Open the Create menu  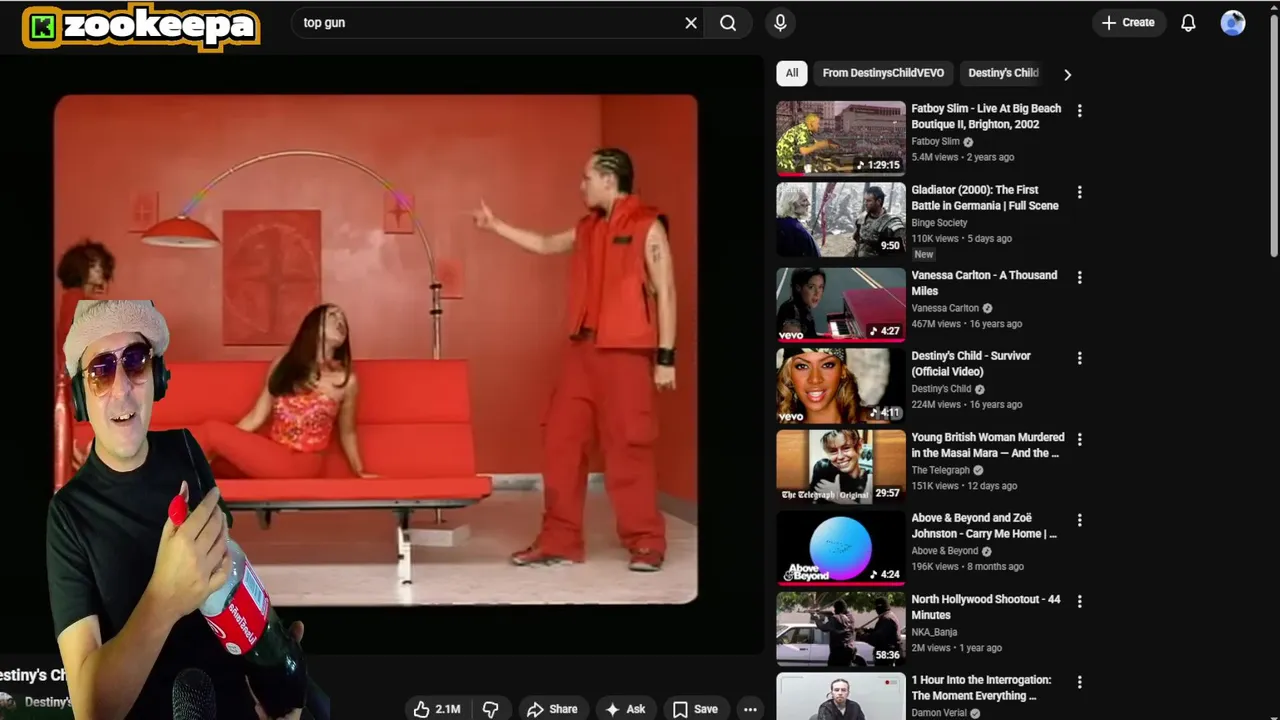(x=1128, y=23)
